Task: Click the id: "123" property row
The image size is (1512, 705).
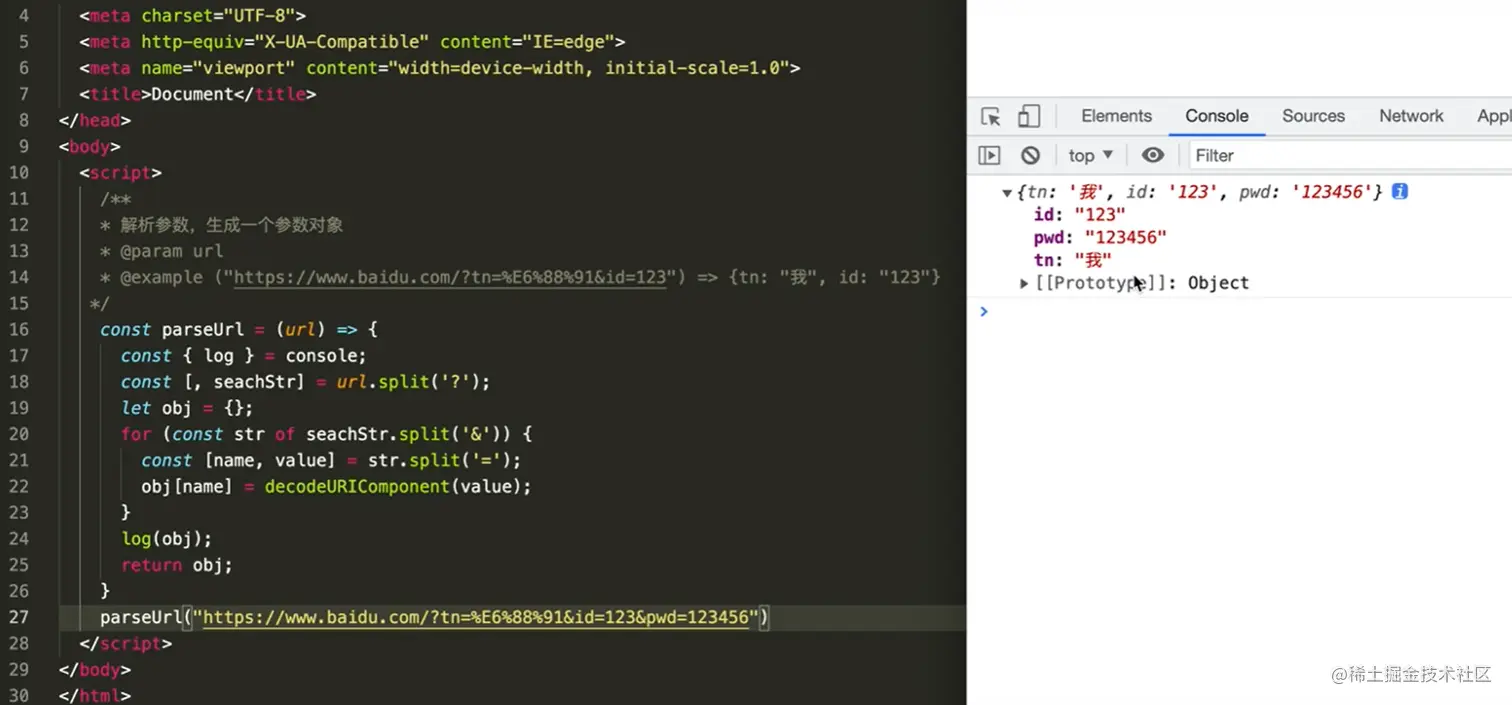Action: coord(1079,214)
